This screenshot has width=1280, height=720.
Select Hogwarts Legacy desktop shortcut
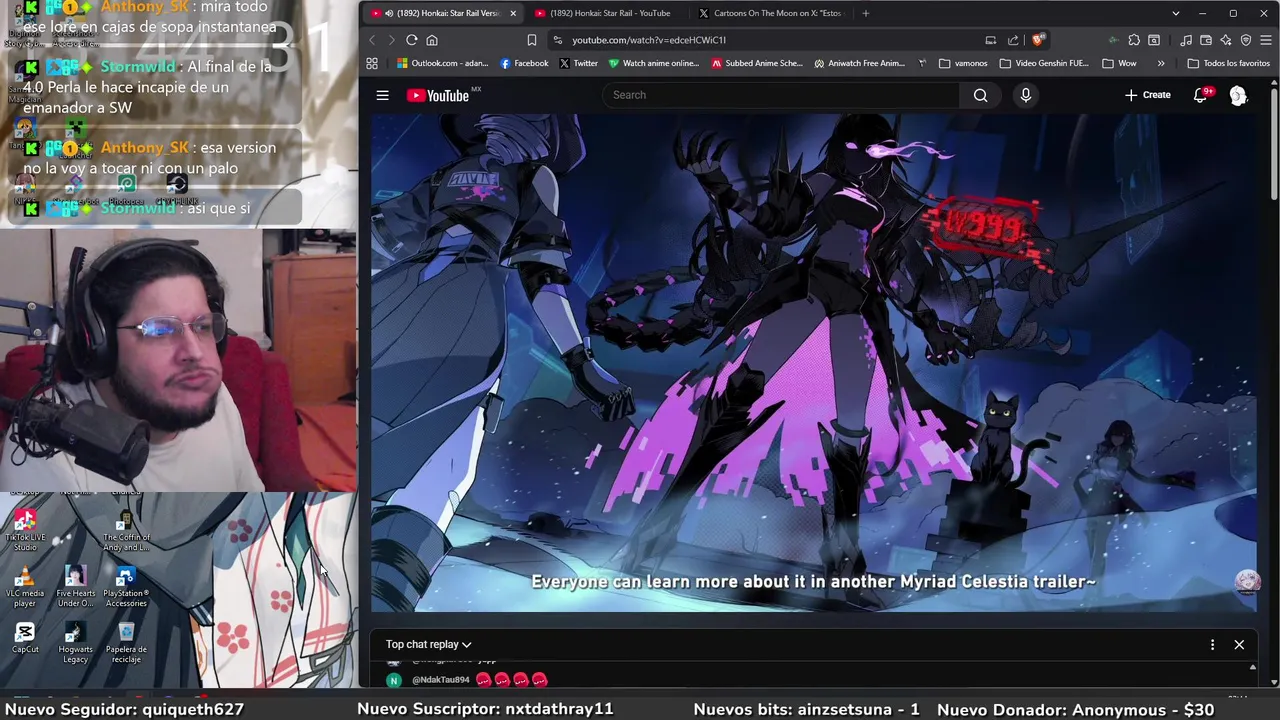[75, 643]
